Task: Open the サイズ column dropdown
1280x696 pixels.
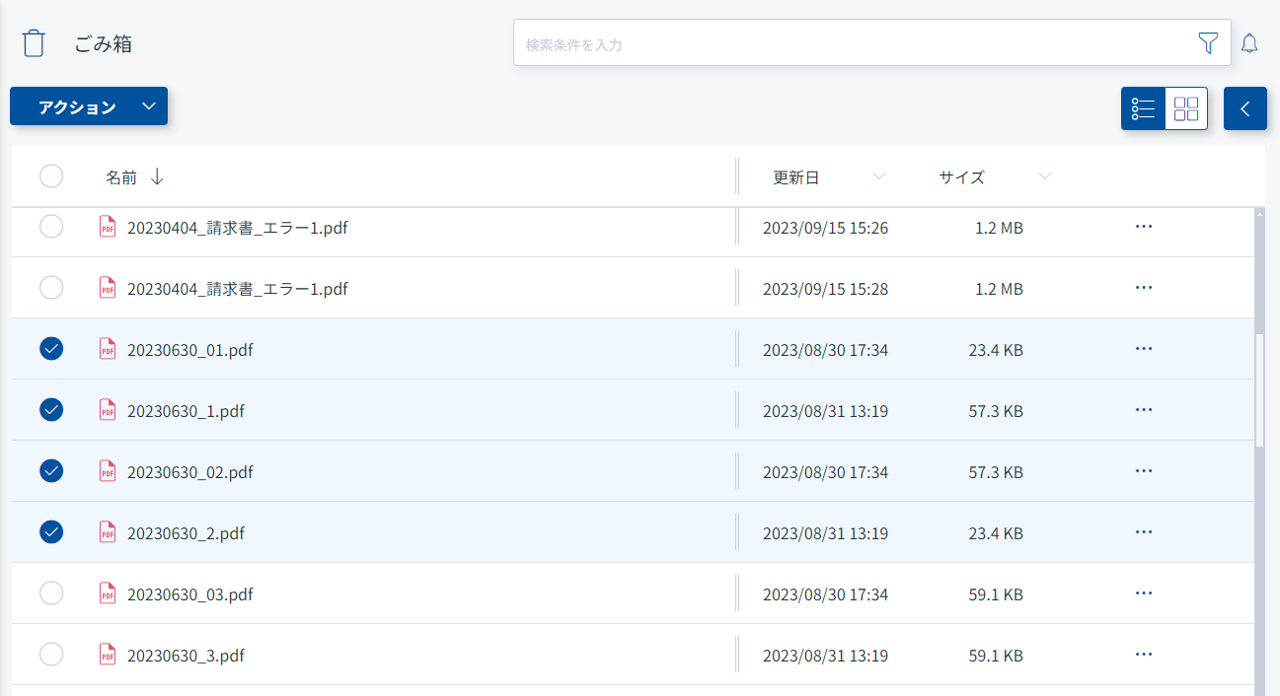Action: pos(1044,177)
